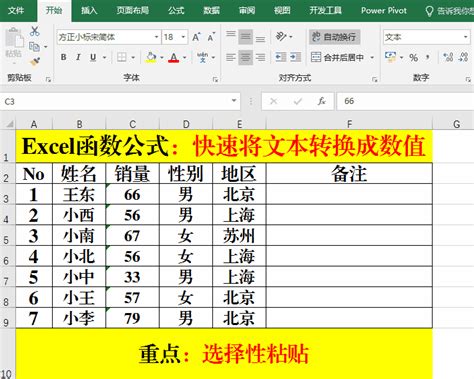
Task: Decrease font size with small A
Action: (x=211, y=37)
